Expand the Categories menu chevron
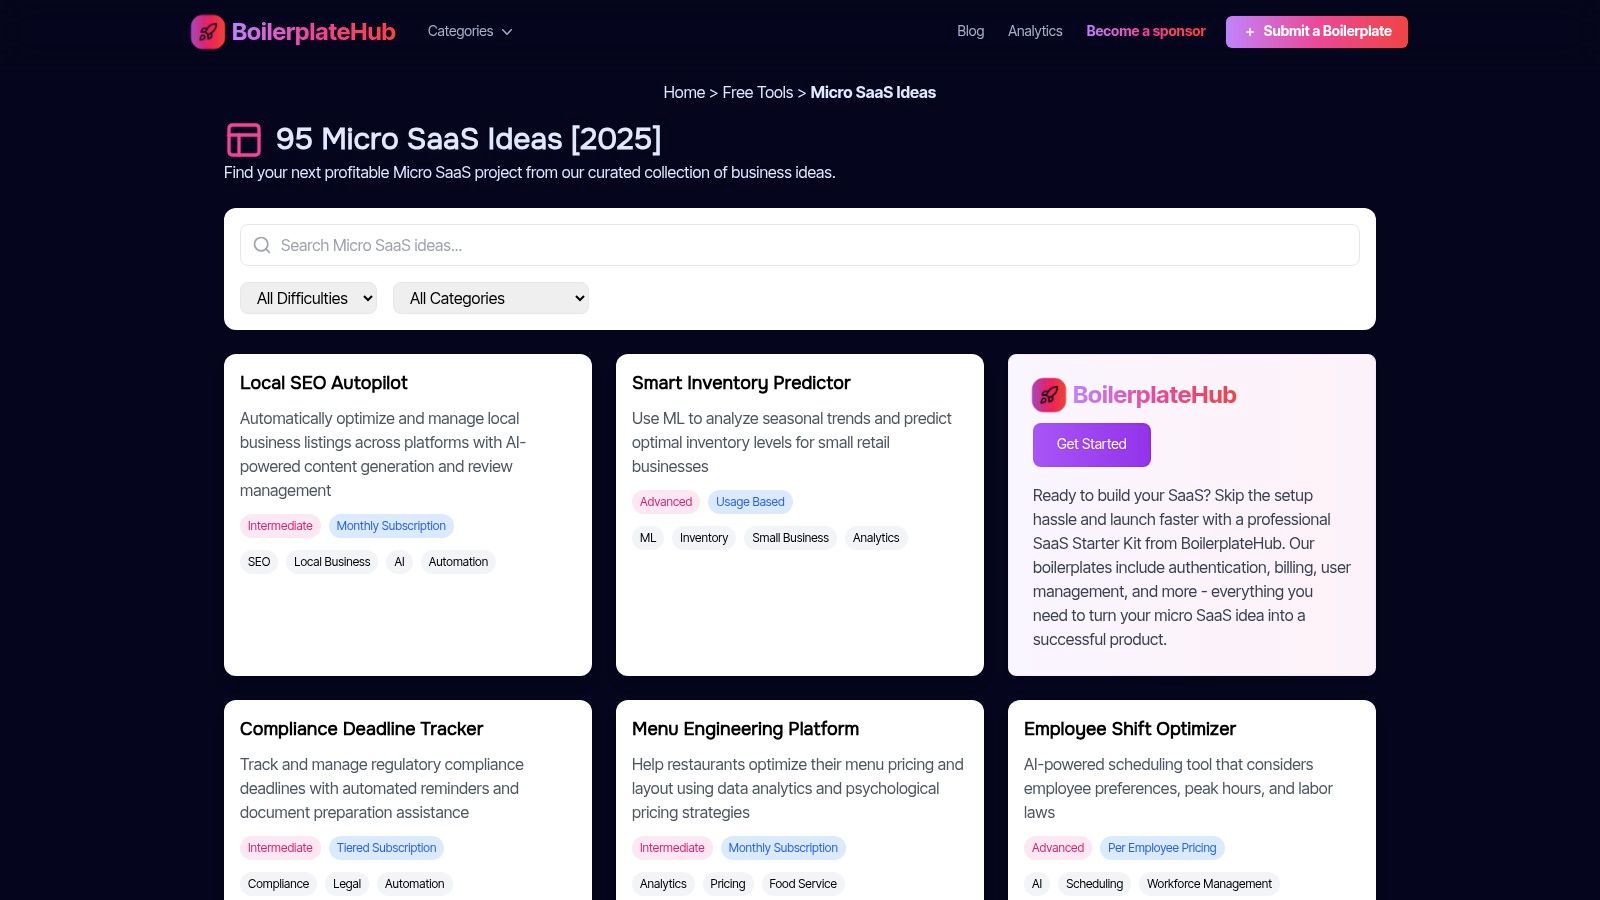 pyautogui.click(x=507, y=32)
